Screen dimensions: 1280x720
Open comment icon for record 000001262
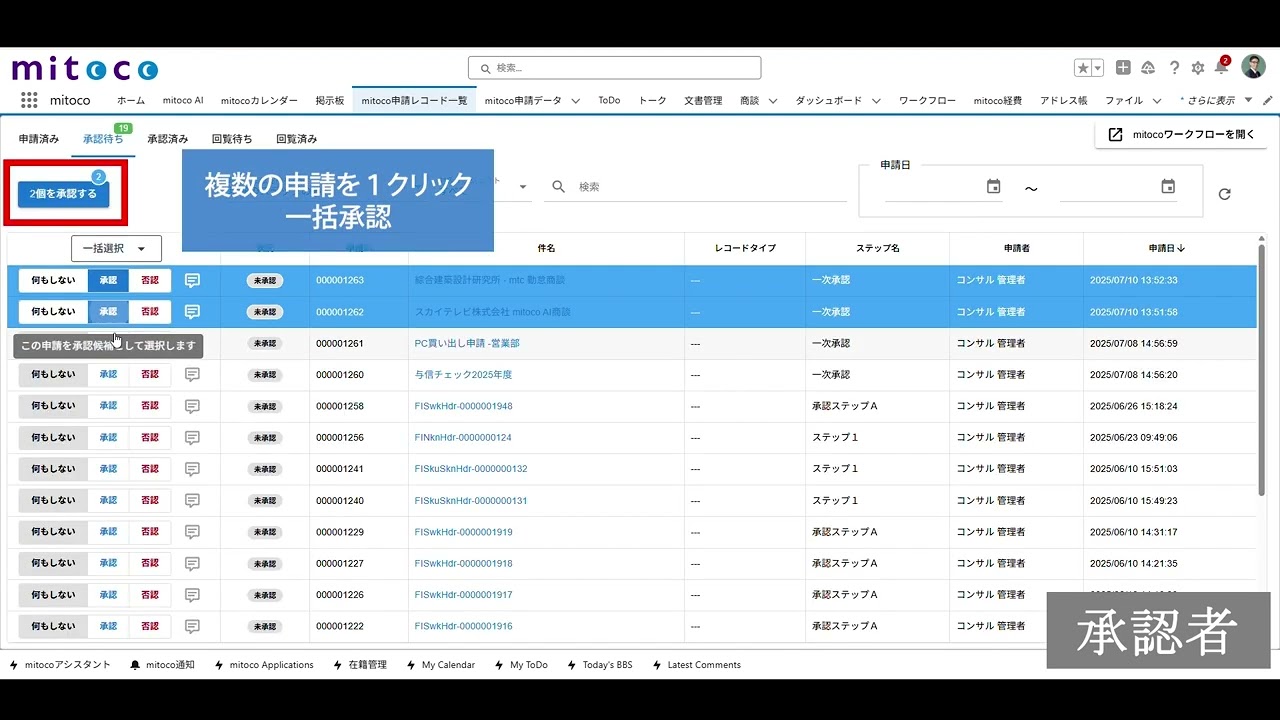click(193, 312)
